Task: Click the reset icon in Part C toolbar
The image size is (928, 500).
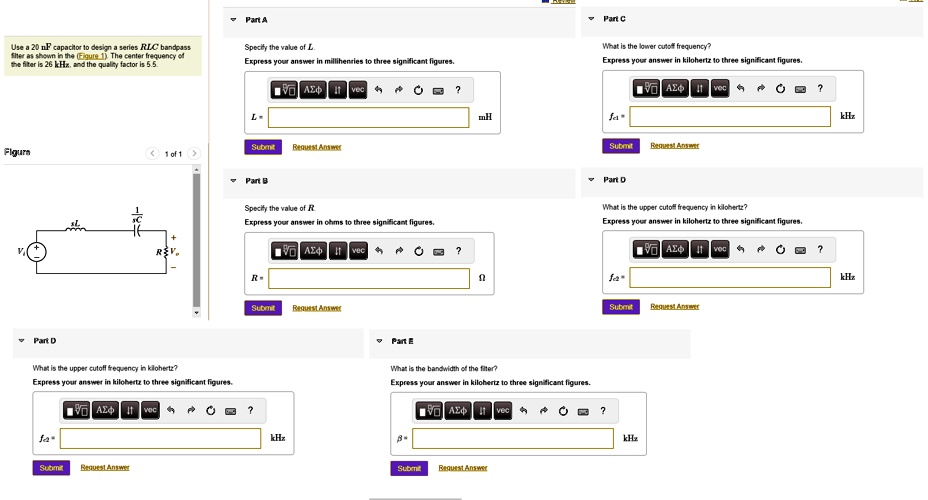Action: [779, 89]
